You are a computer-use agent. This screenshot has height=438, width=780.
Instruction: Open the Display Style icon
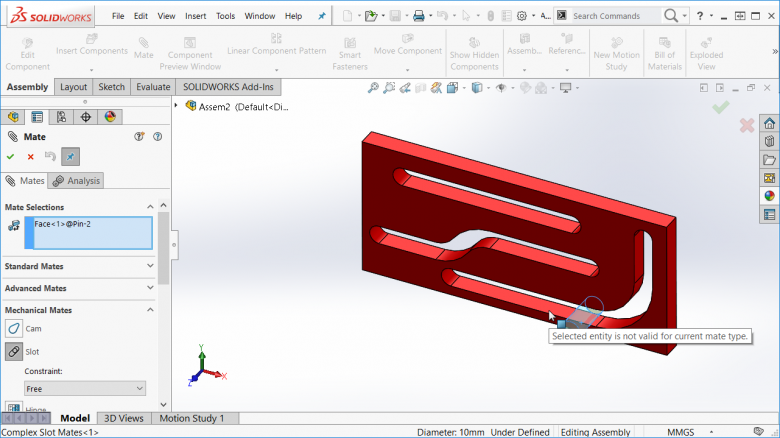pyautogui.click(x=477, y=88)
